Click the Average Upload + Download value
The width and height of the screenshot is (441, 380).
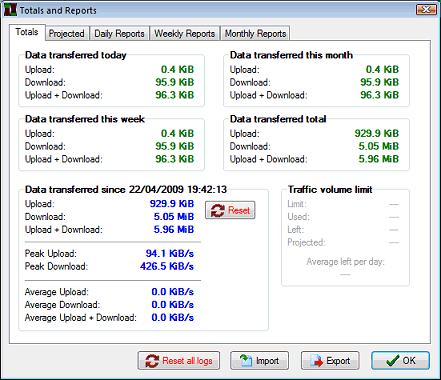point(173,318)
